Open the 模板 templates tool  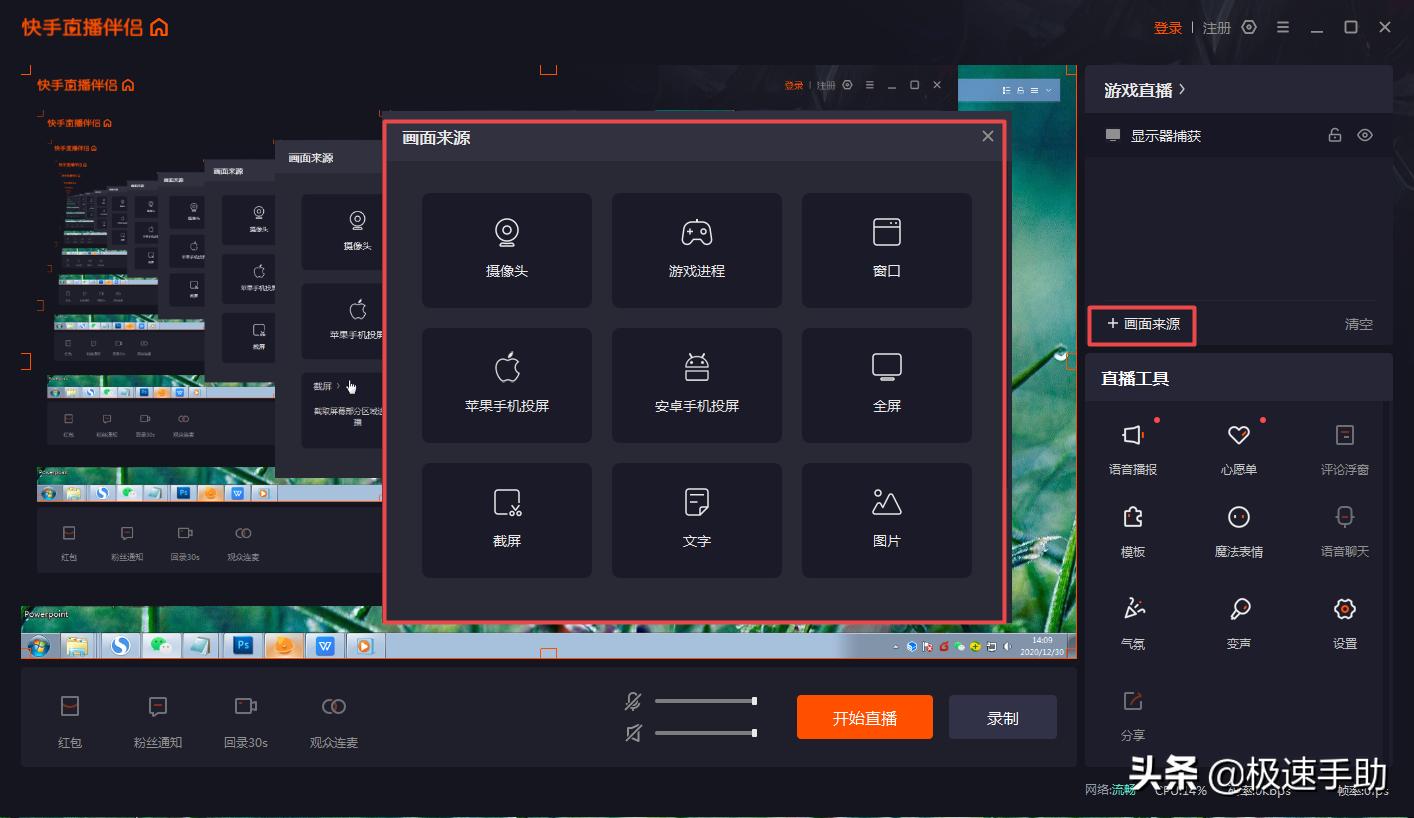[1133, 531]
